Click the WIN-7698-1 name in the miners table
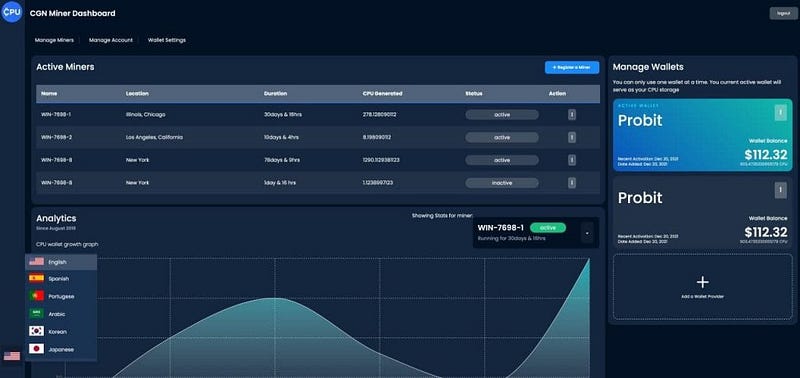 (x=56, y=115)
